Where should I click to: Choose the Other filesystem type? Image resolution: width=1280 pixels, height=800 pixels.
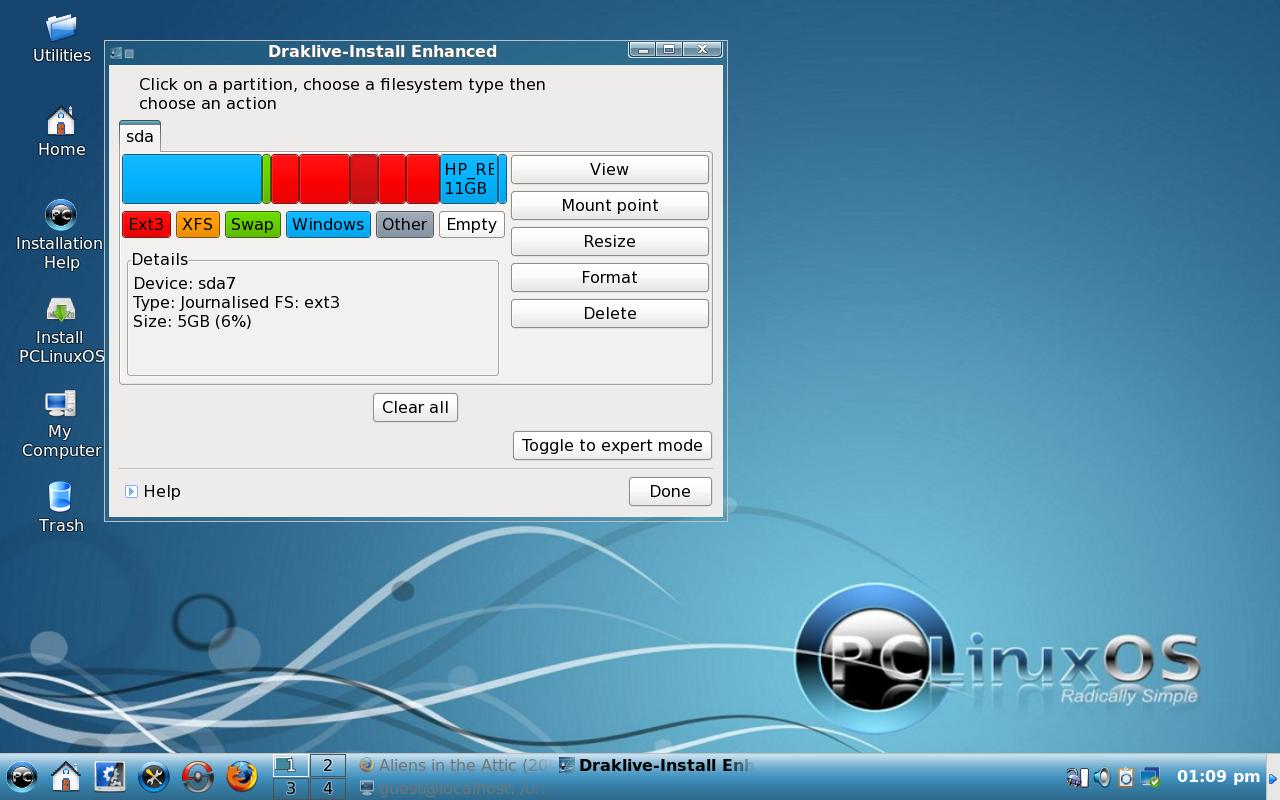(x=404, y=224)
